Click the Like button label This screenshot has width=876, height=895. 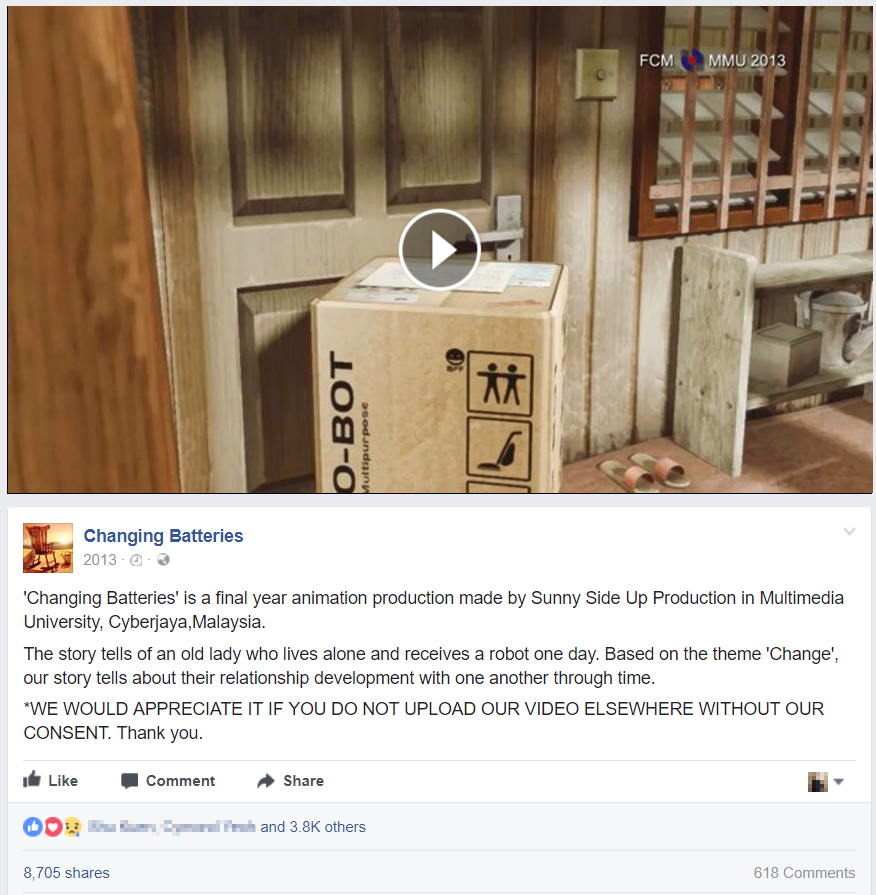click(x=63, y=781)
